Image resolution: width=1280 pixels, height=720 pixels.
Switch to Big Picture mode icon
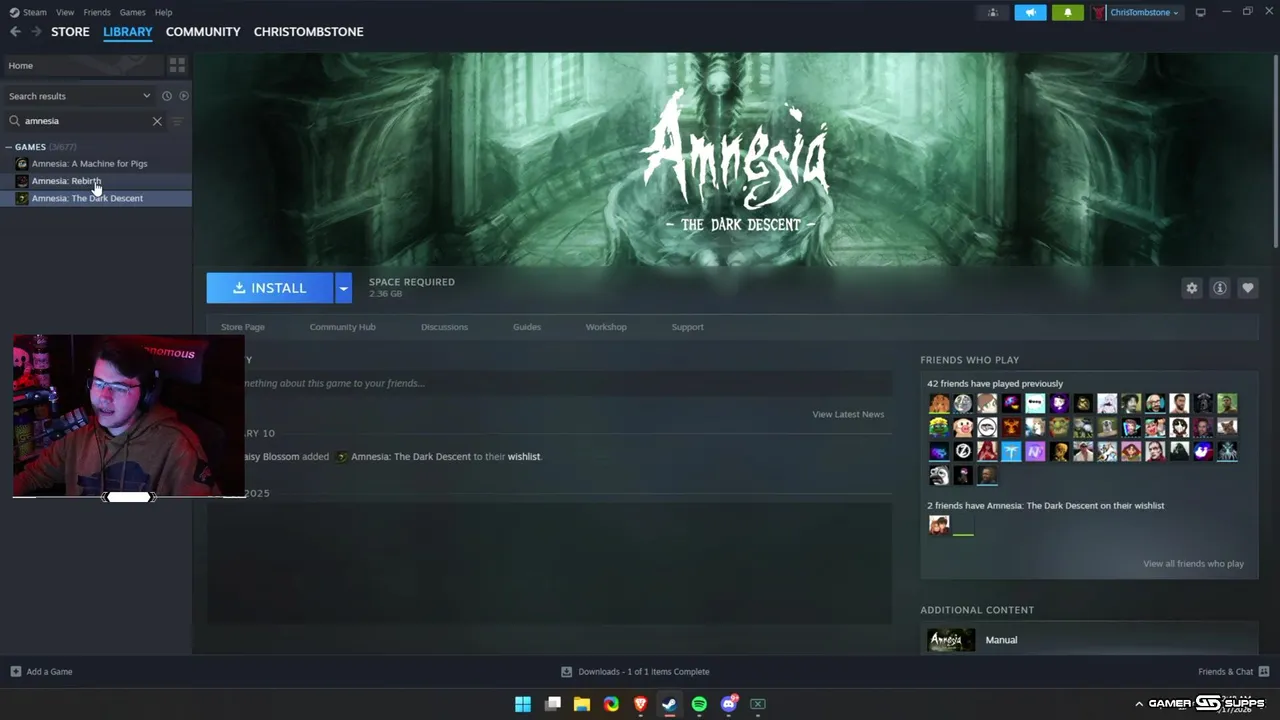pyautogui.click(x=1201, y=12)
